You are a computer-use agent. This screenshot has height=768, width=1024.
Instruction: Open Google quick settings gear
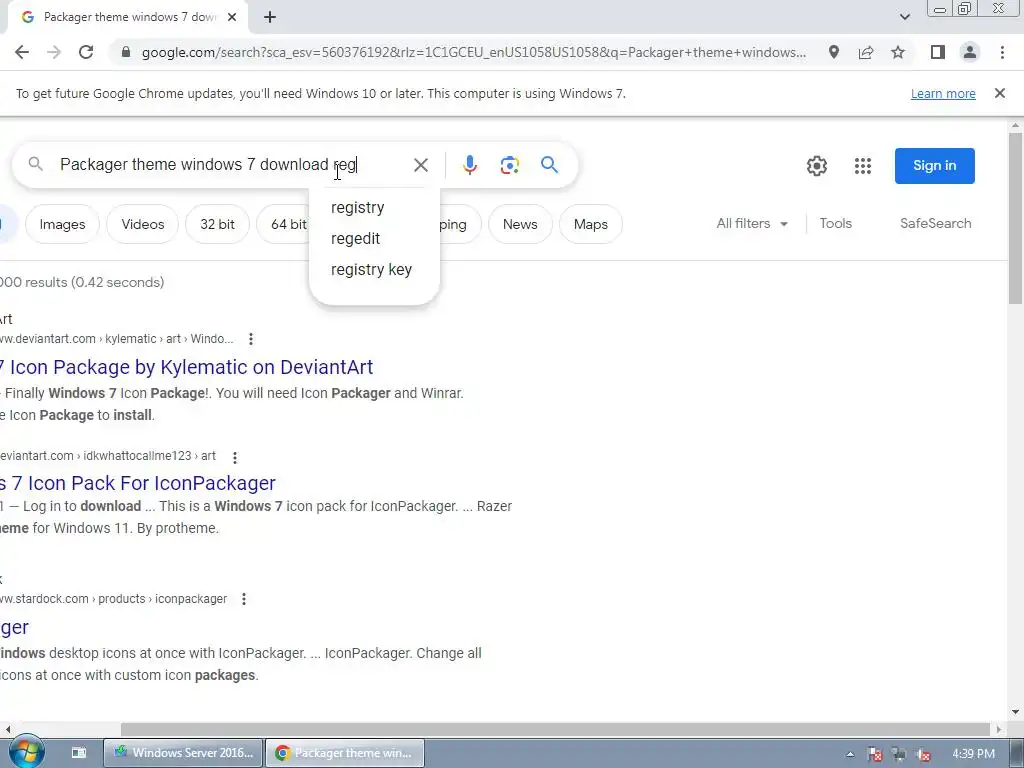tap(816, 166)
